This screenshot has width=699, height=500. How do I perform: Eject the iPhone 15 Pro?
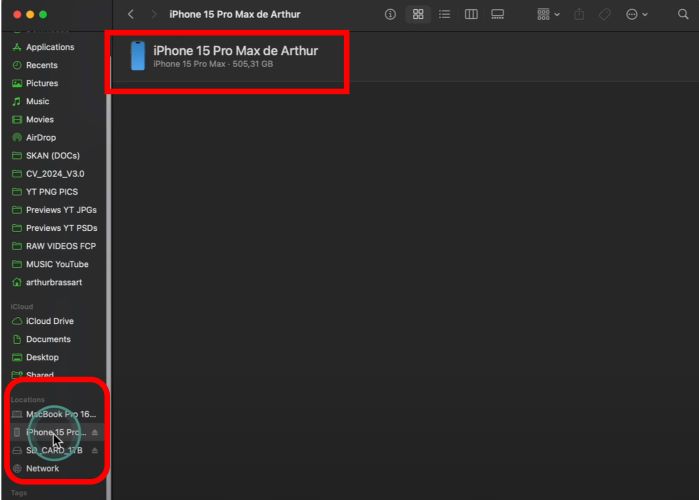tap(95, 432)
